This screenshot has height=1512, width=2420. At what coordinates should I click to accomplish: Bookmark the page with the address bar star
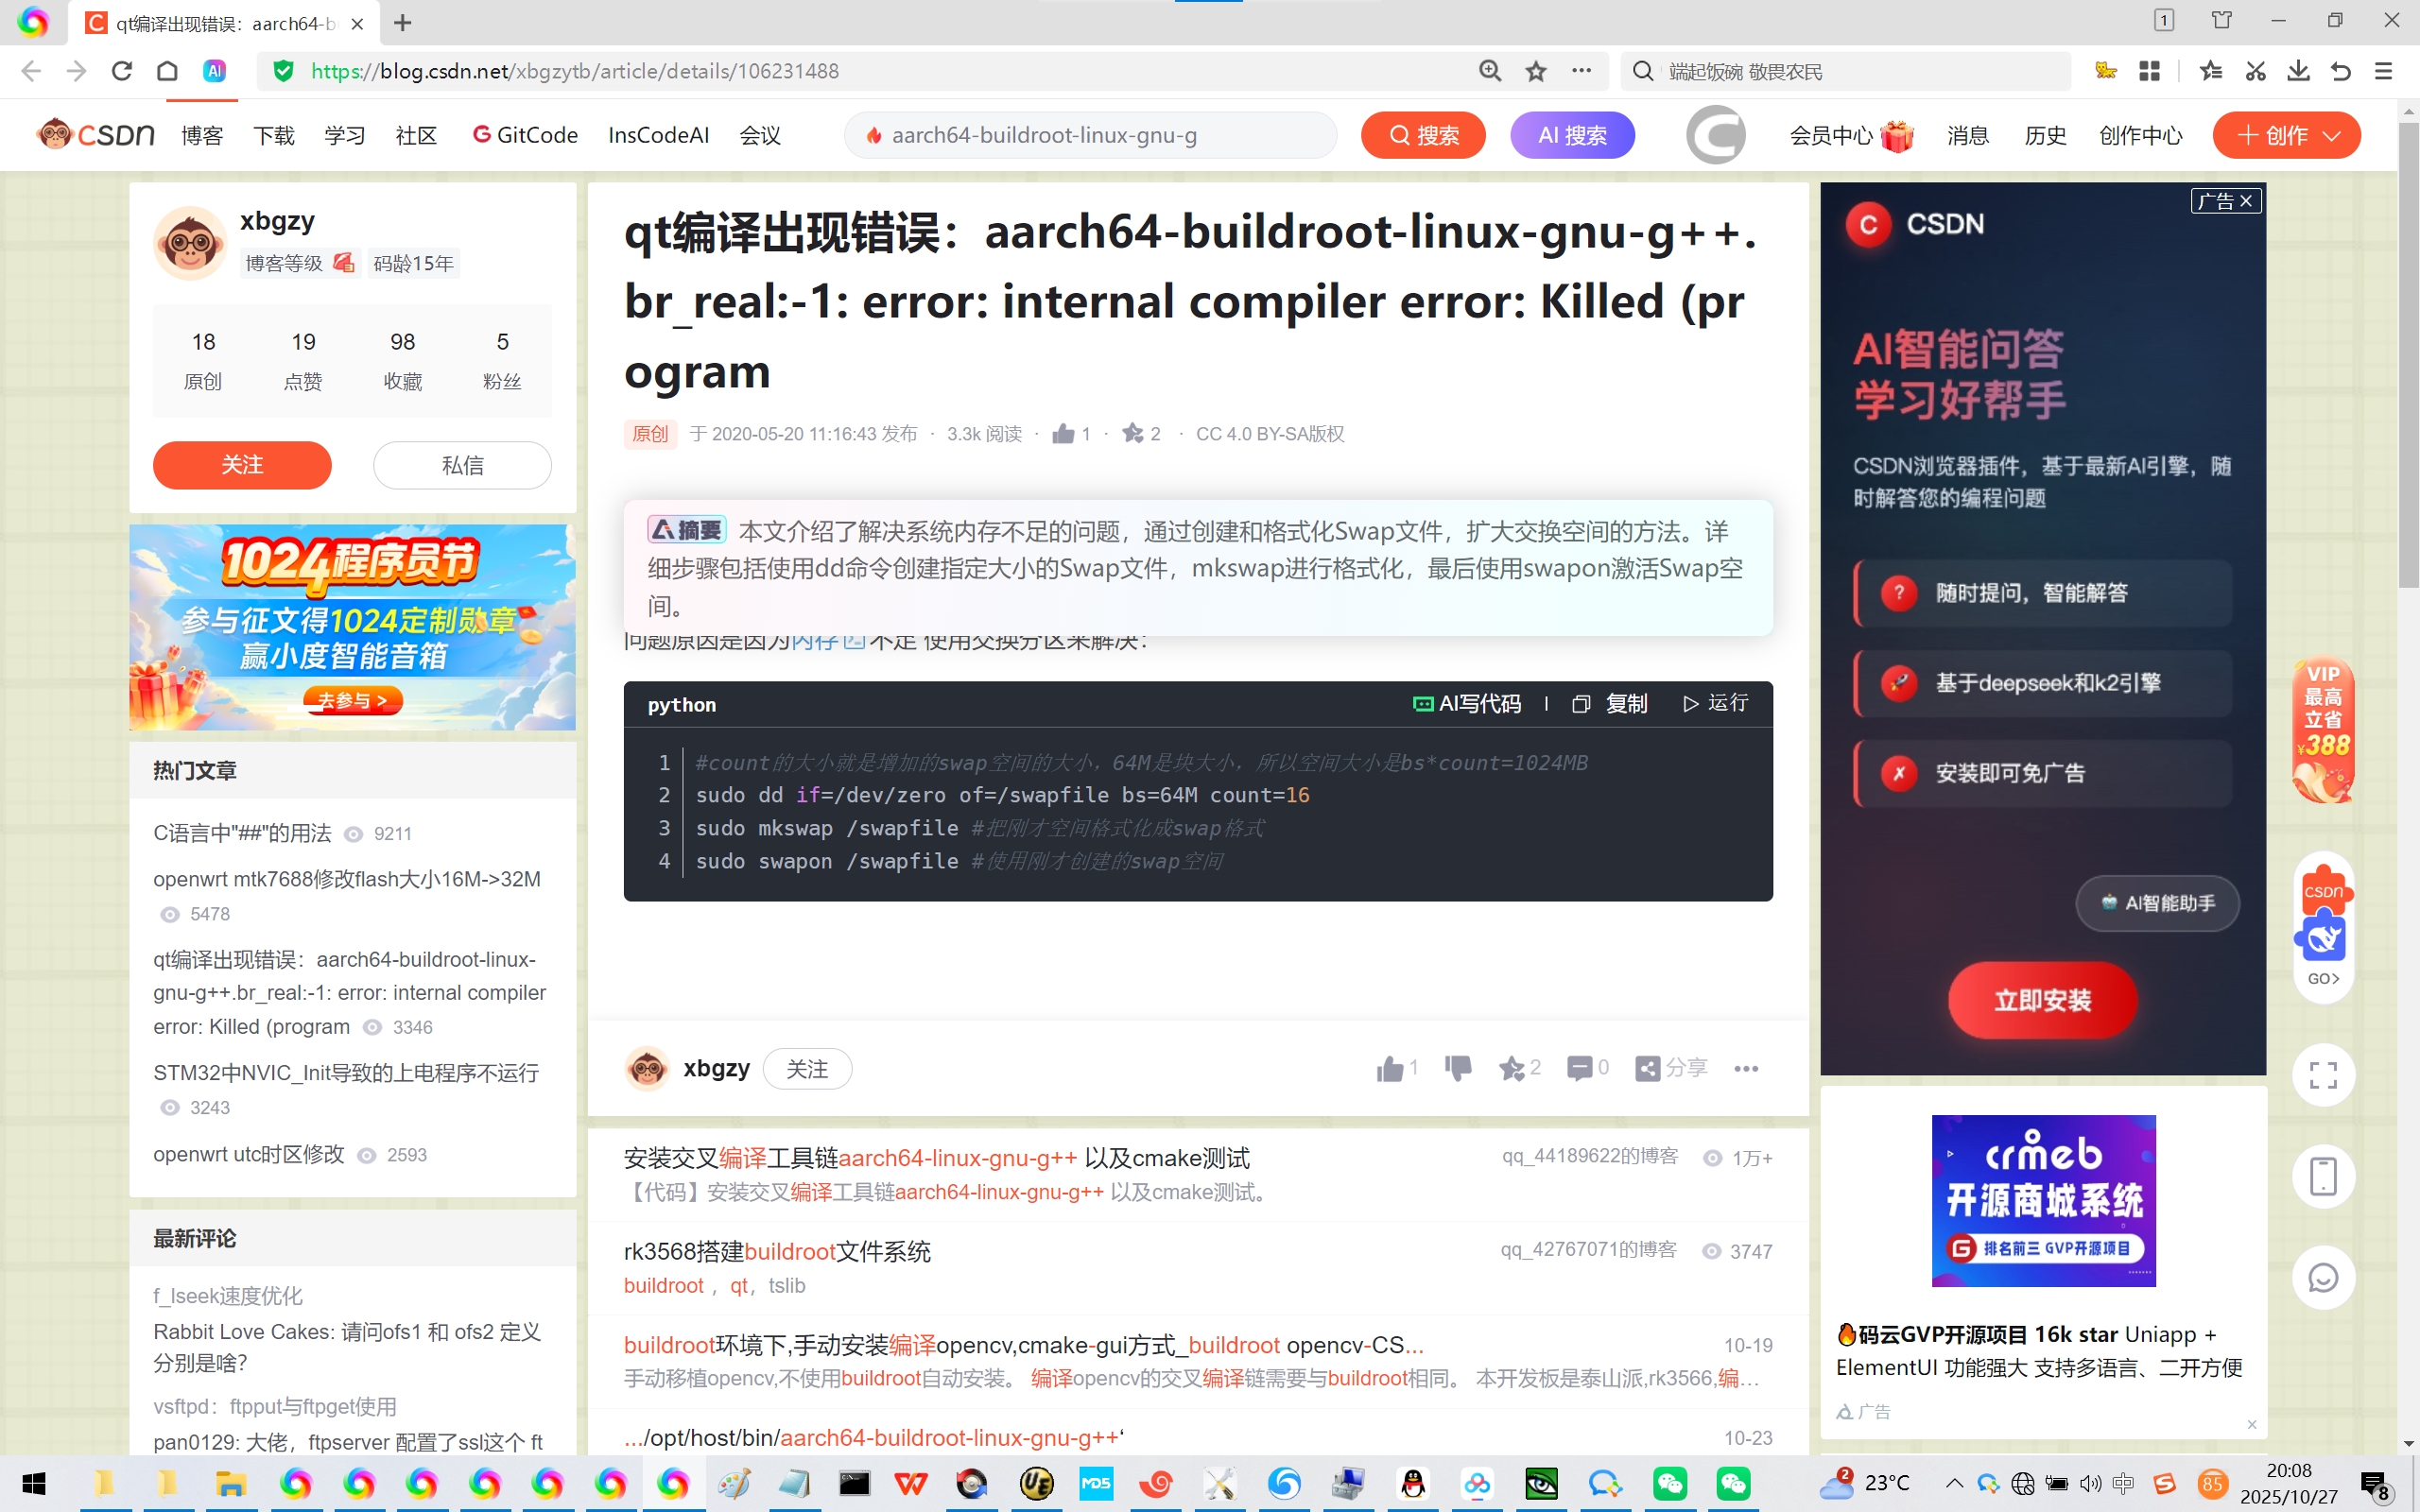[1536, 71]
